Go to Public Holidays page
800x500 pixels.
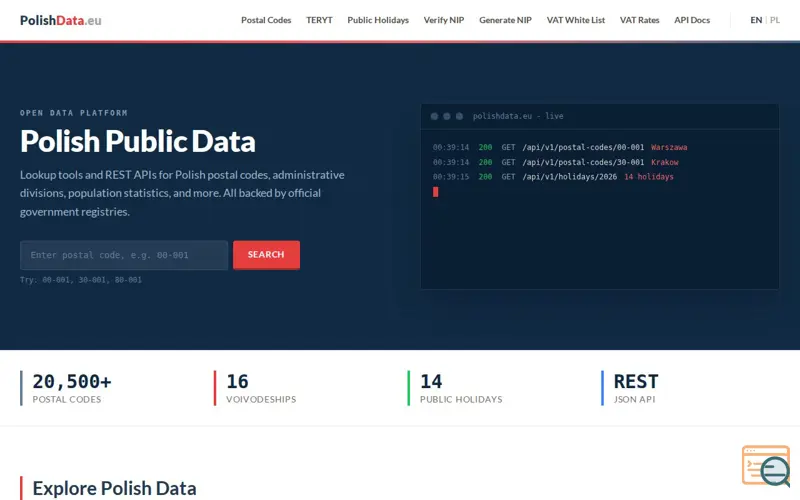[378, 20]
